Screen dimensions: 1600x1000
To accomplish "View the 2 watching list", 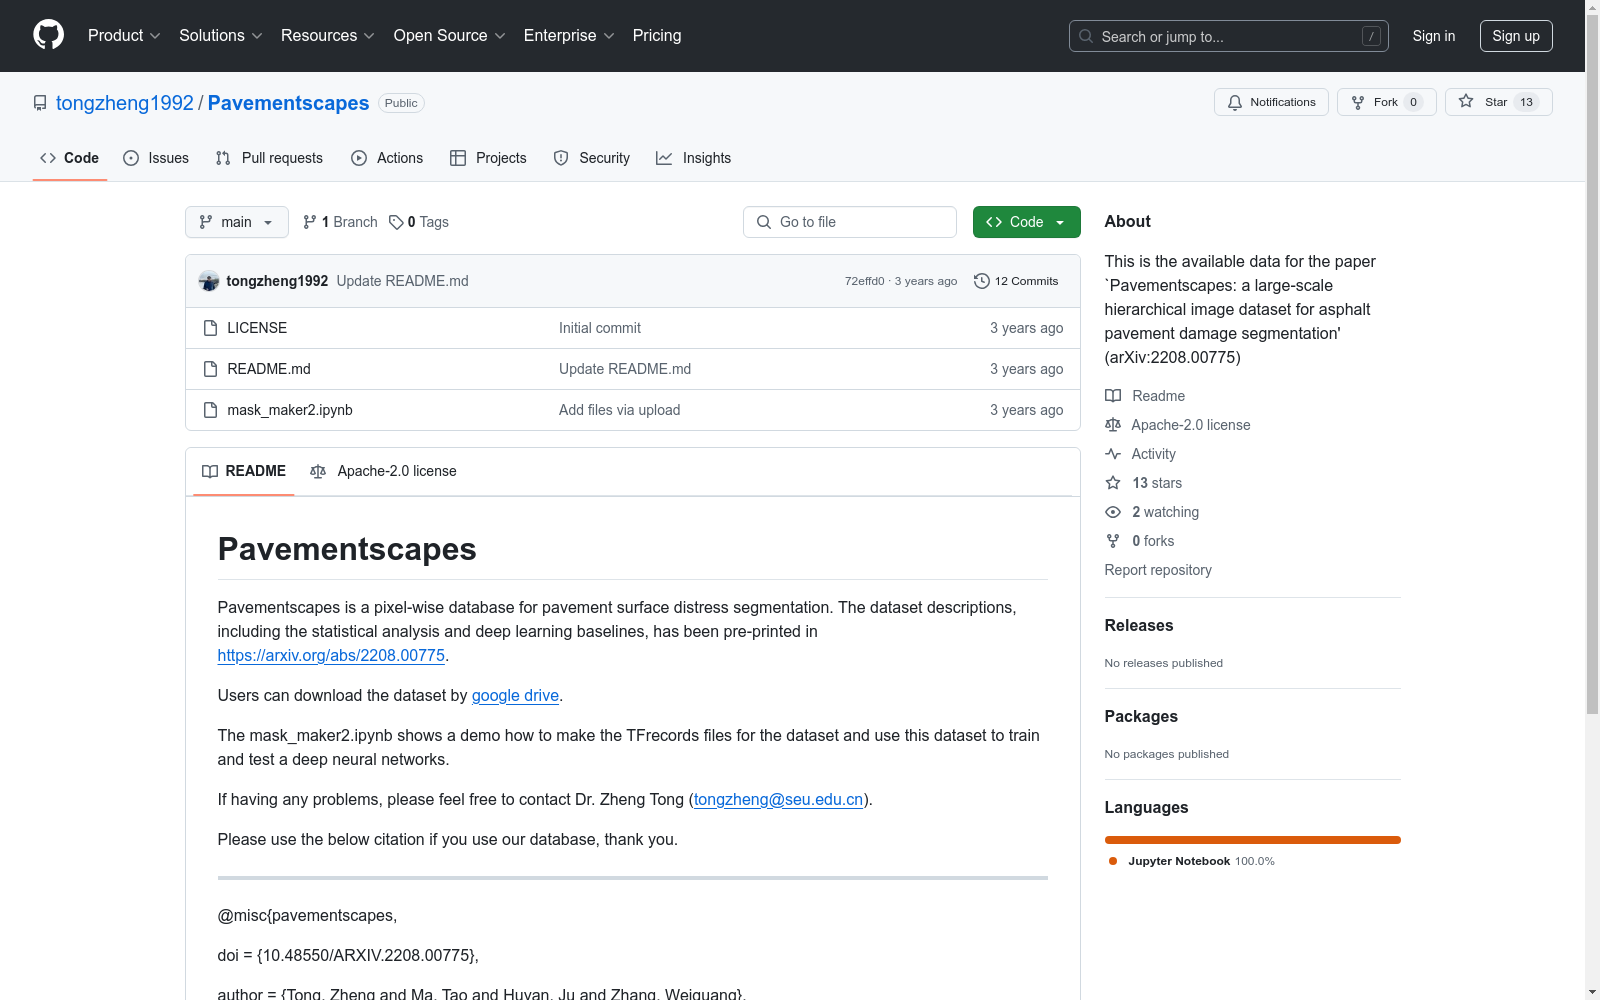I will [x=1152, y=512].
